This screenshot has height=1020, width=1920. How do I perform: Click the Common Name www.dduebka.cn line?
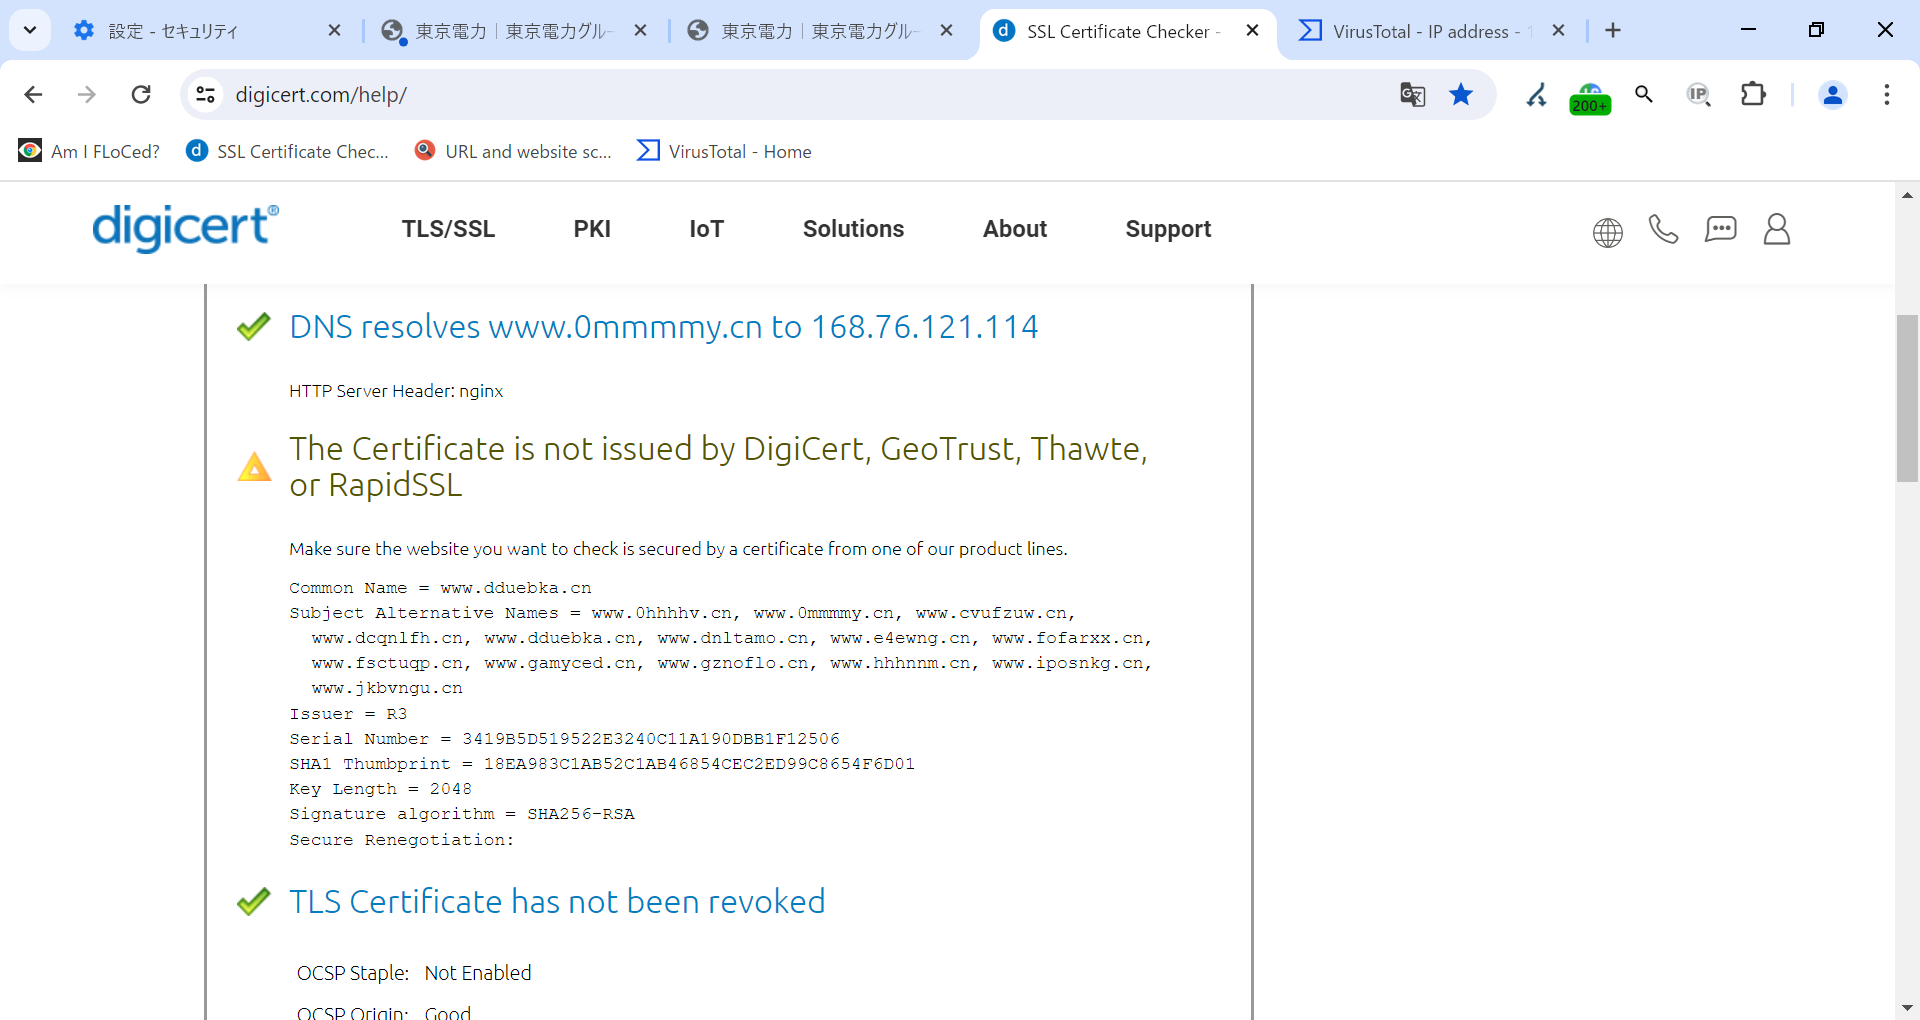coord(440,588)
